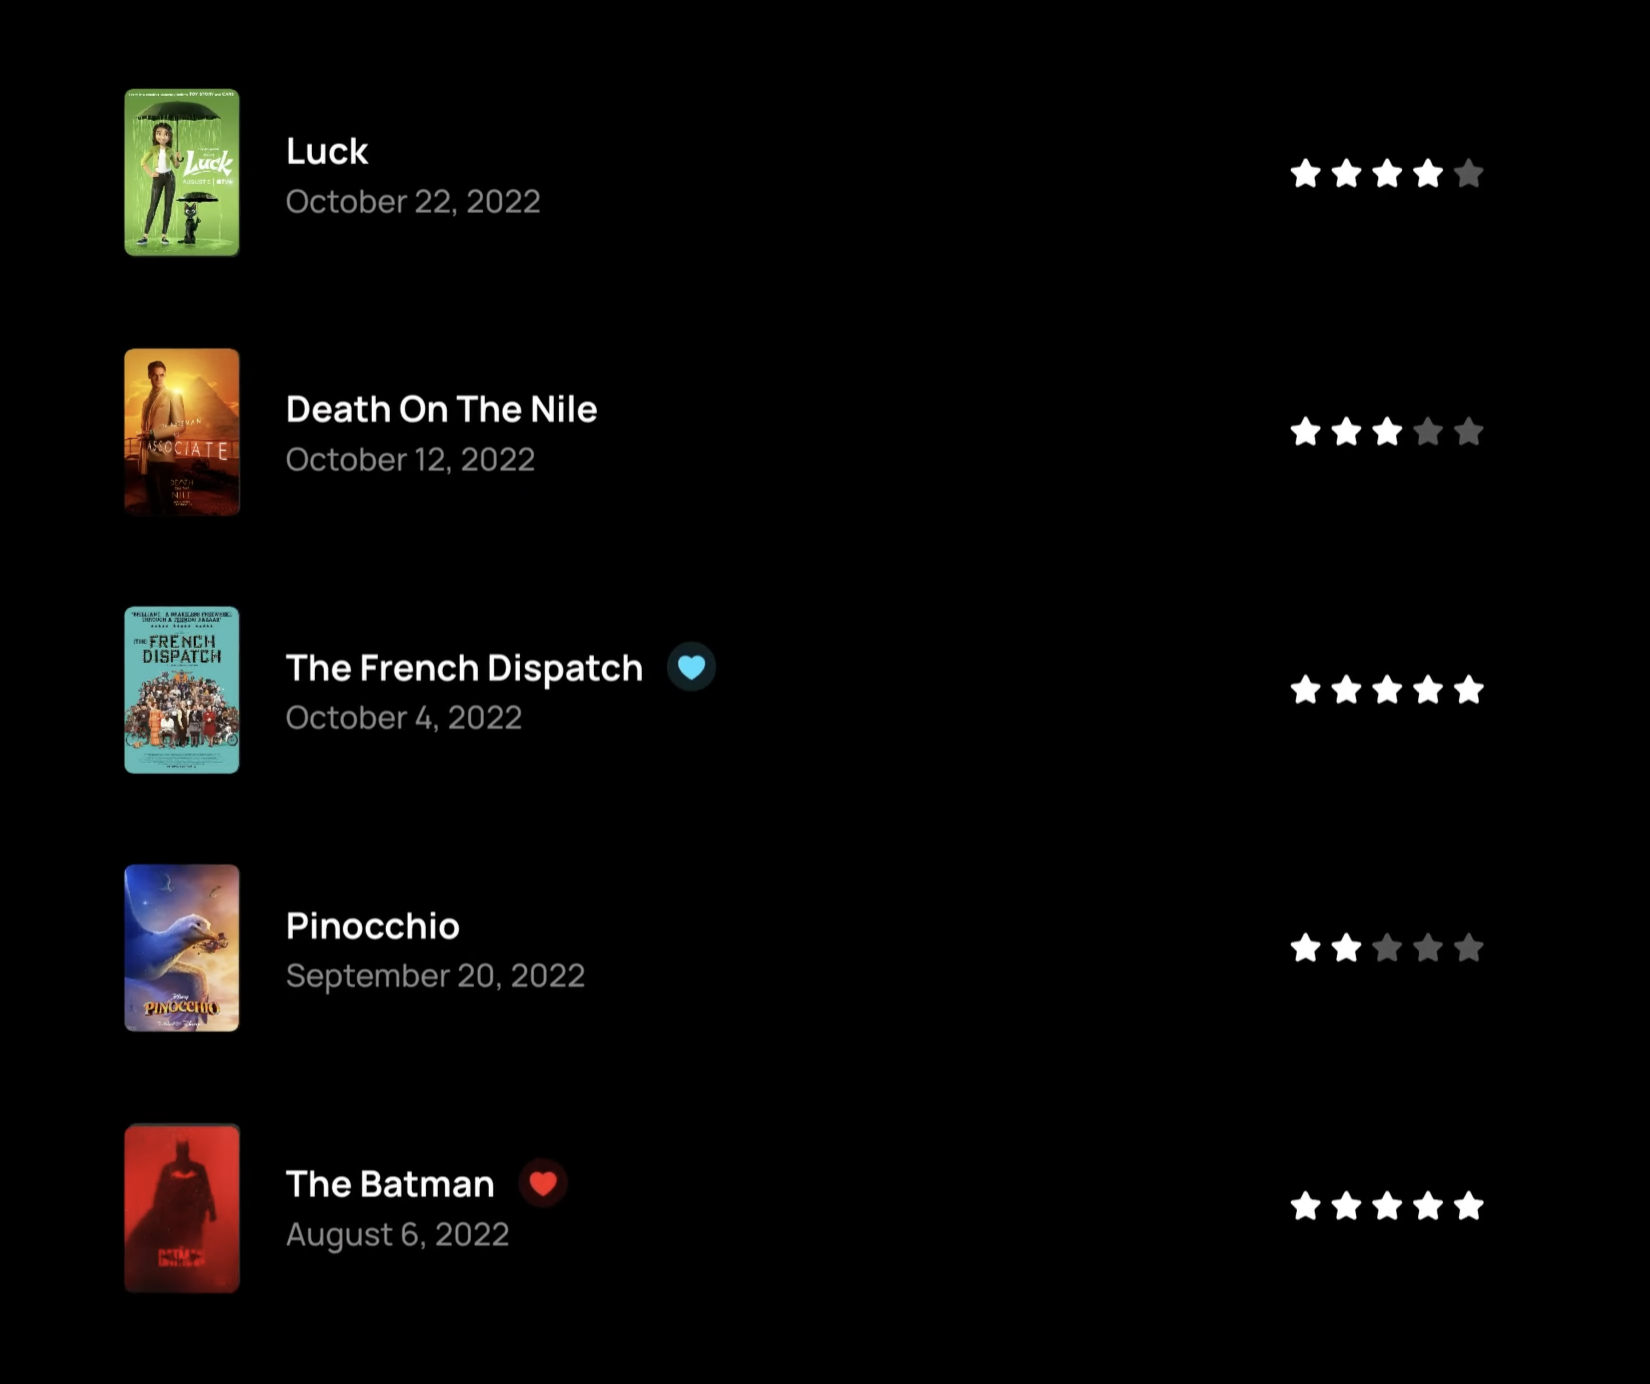Open the Luck movie poster

pos(182,173)
